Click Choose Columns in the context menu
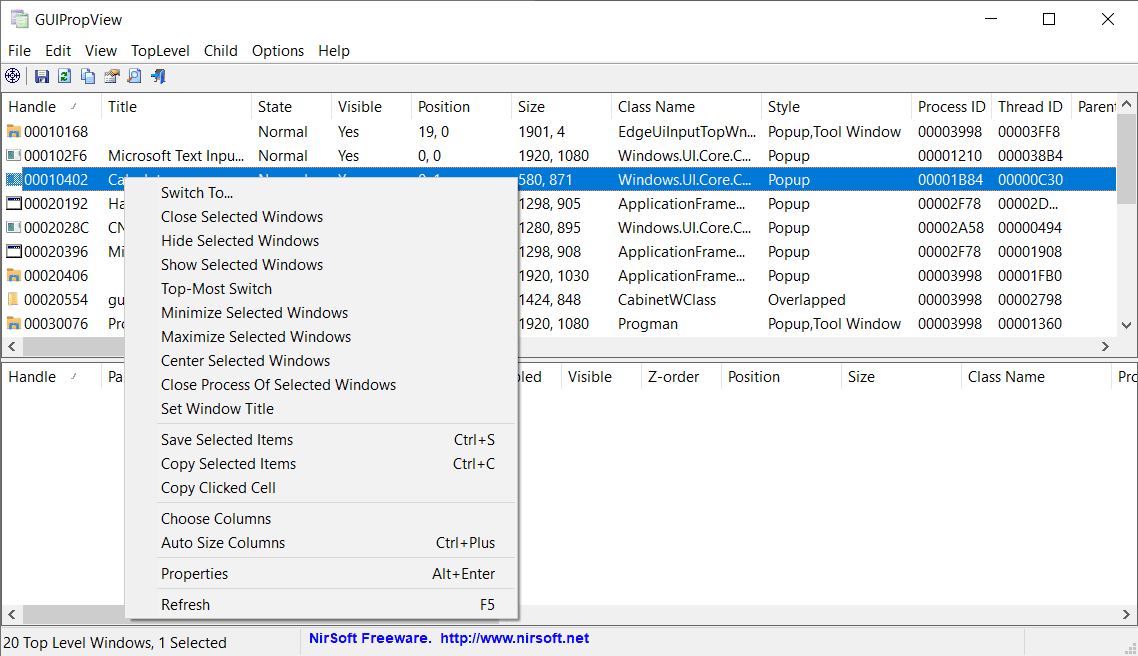The image size is (1138, 656). (x=216, y=519)
